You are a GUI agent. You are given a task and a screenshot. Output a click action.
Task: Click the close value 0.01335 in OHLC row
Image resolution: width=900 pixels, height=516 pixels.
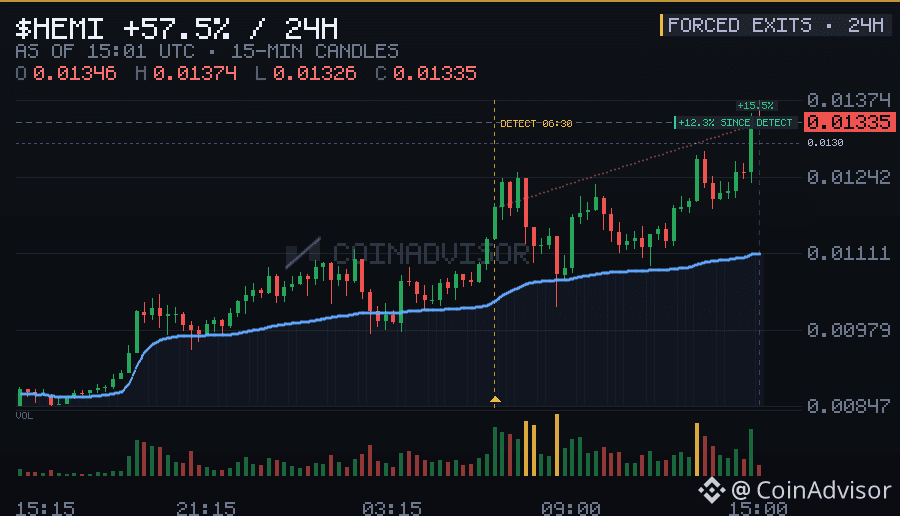pos(435,73)
